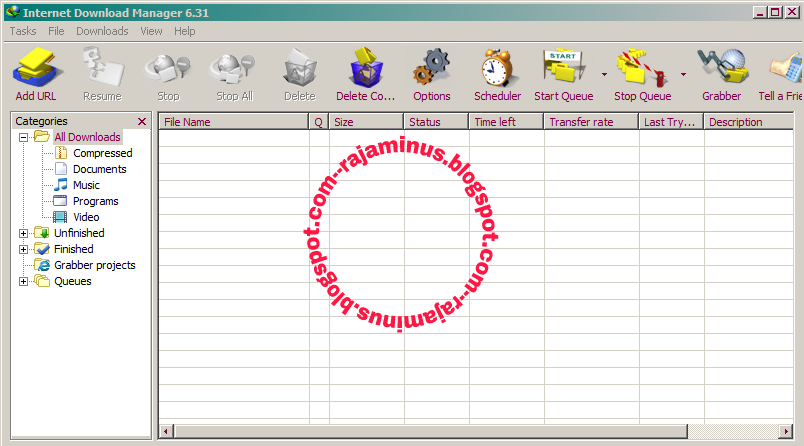Viewport: 804px width, 446px height.
Task: Select the Unfinished category
Action: pos(79,233)
